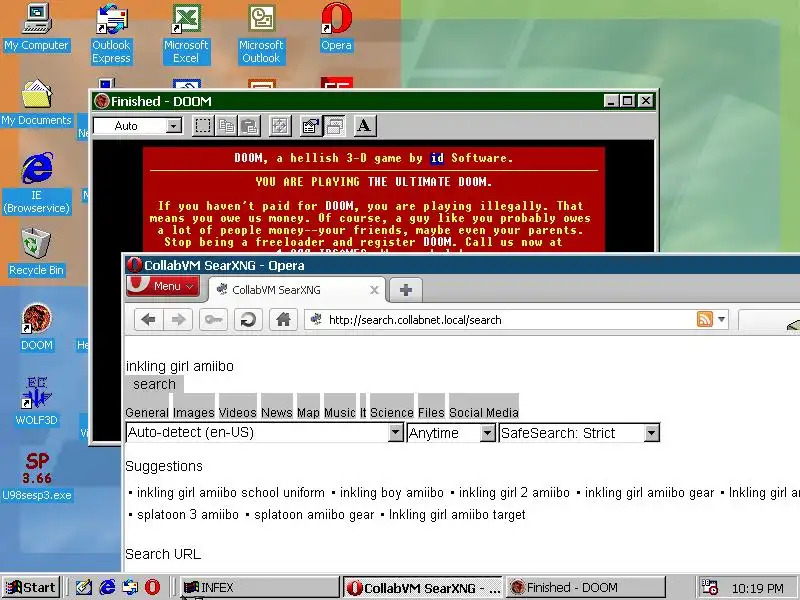
Task: Click suggestion splatoon amiibo gear
Action: tap(314, 514)
